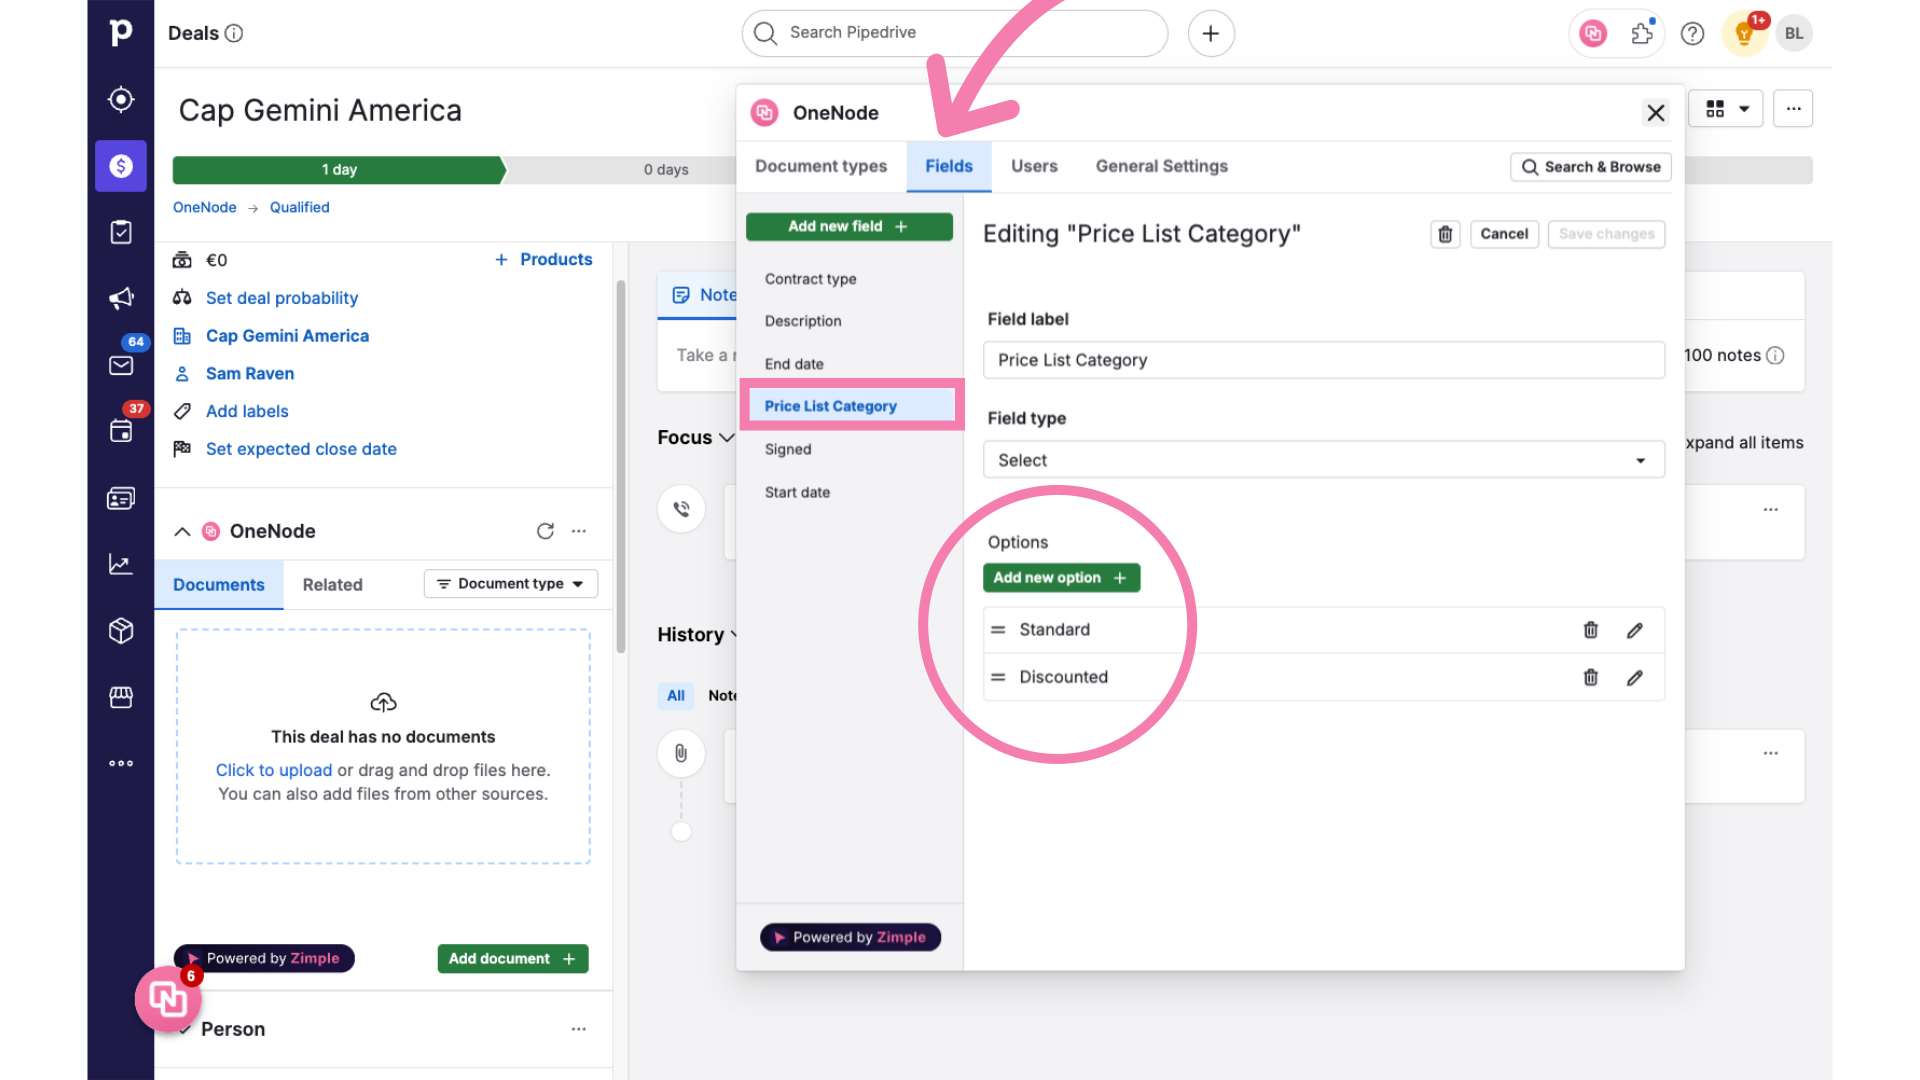Open the lightbulb Sales Assistant icon

point(1745,33)
